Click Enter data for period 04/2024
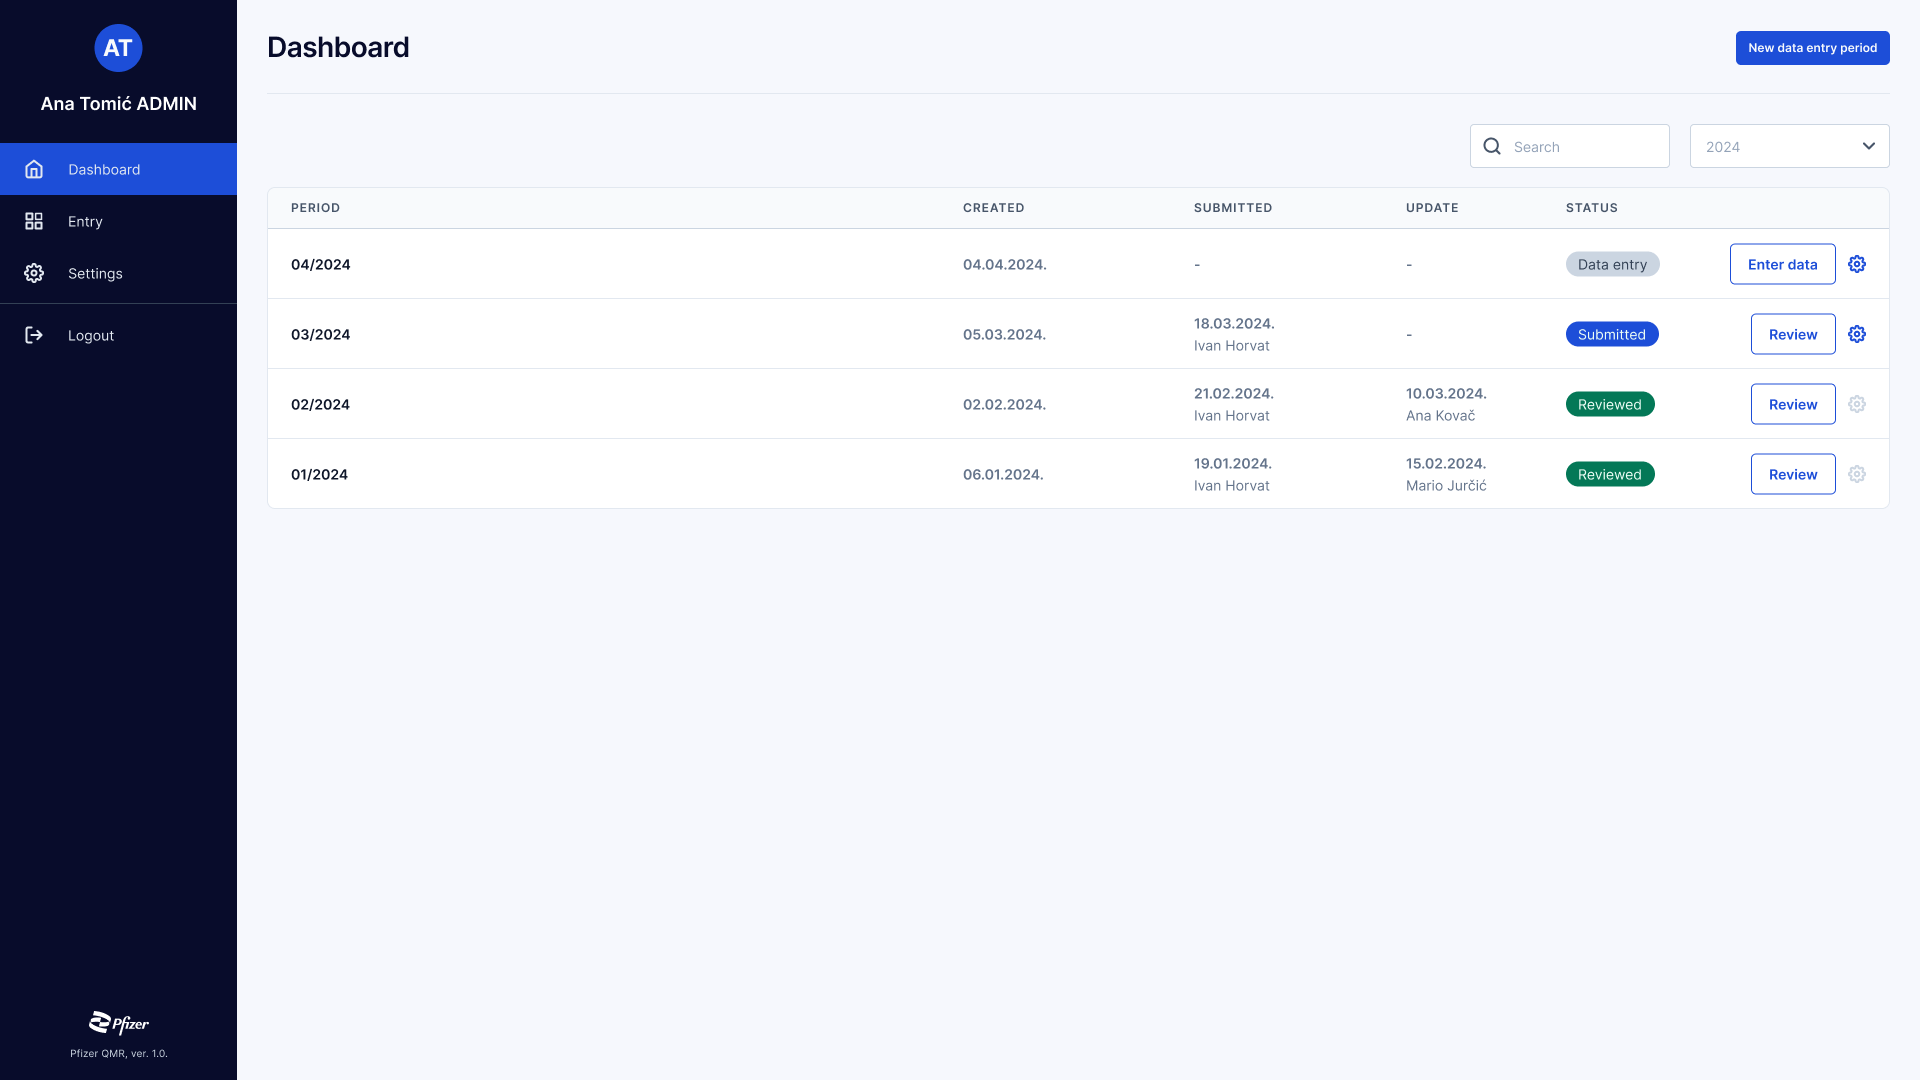 1782,264
